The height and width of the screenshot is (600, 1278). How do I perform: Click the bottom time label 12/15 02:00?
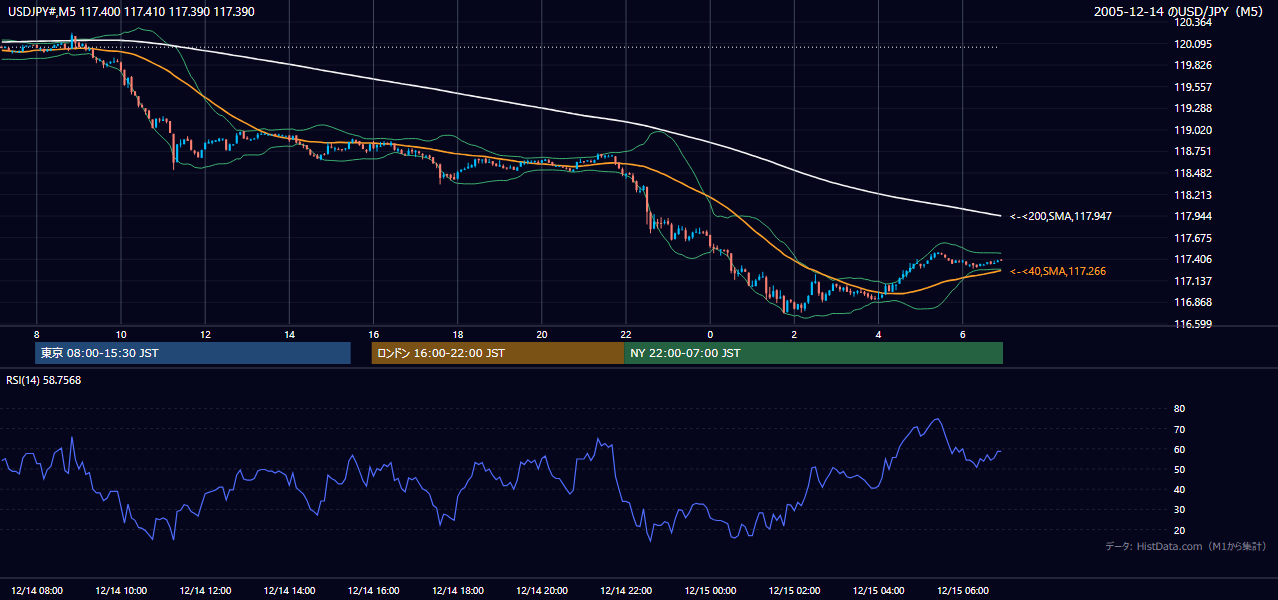click(794, 591)
